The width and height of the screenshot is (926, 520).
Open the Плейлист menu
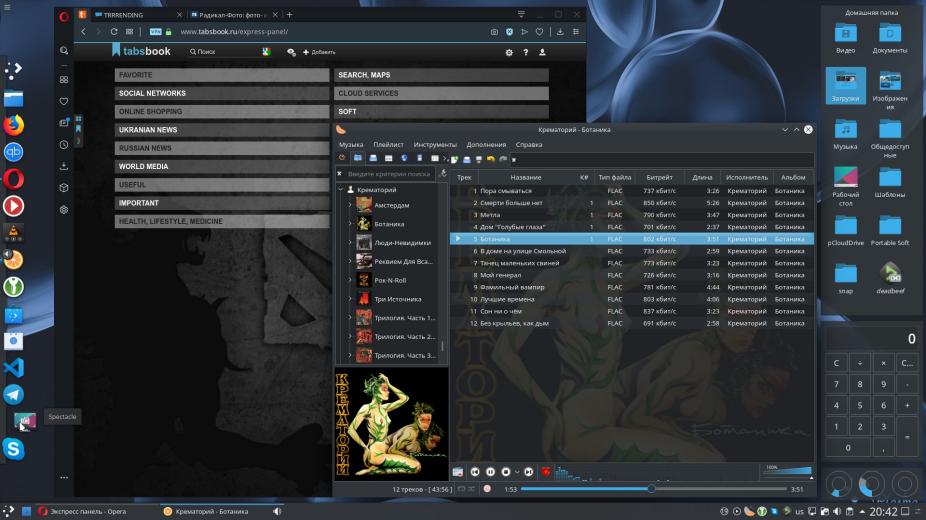point(388,144)
